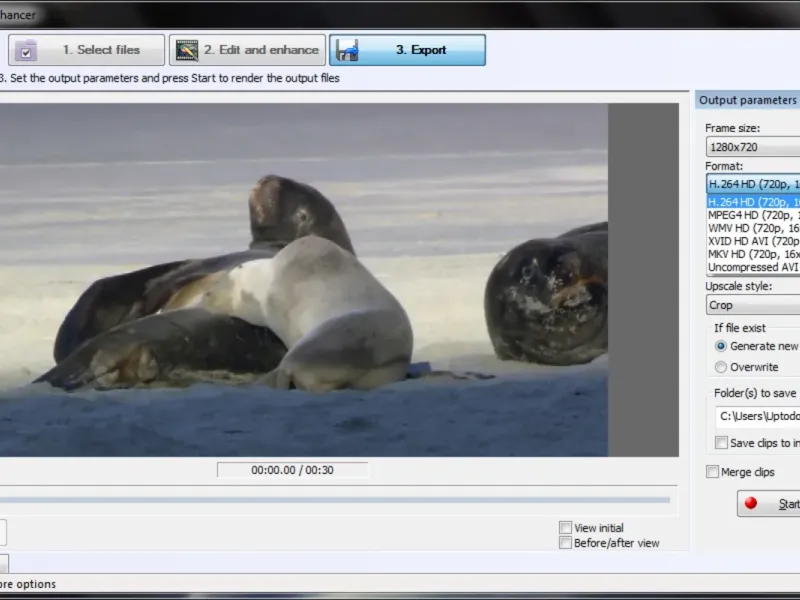Click the output folder path field
This screenshot has width=800, height=600.
coord(757,416)
